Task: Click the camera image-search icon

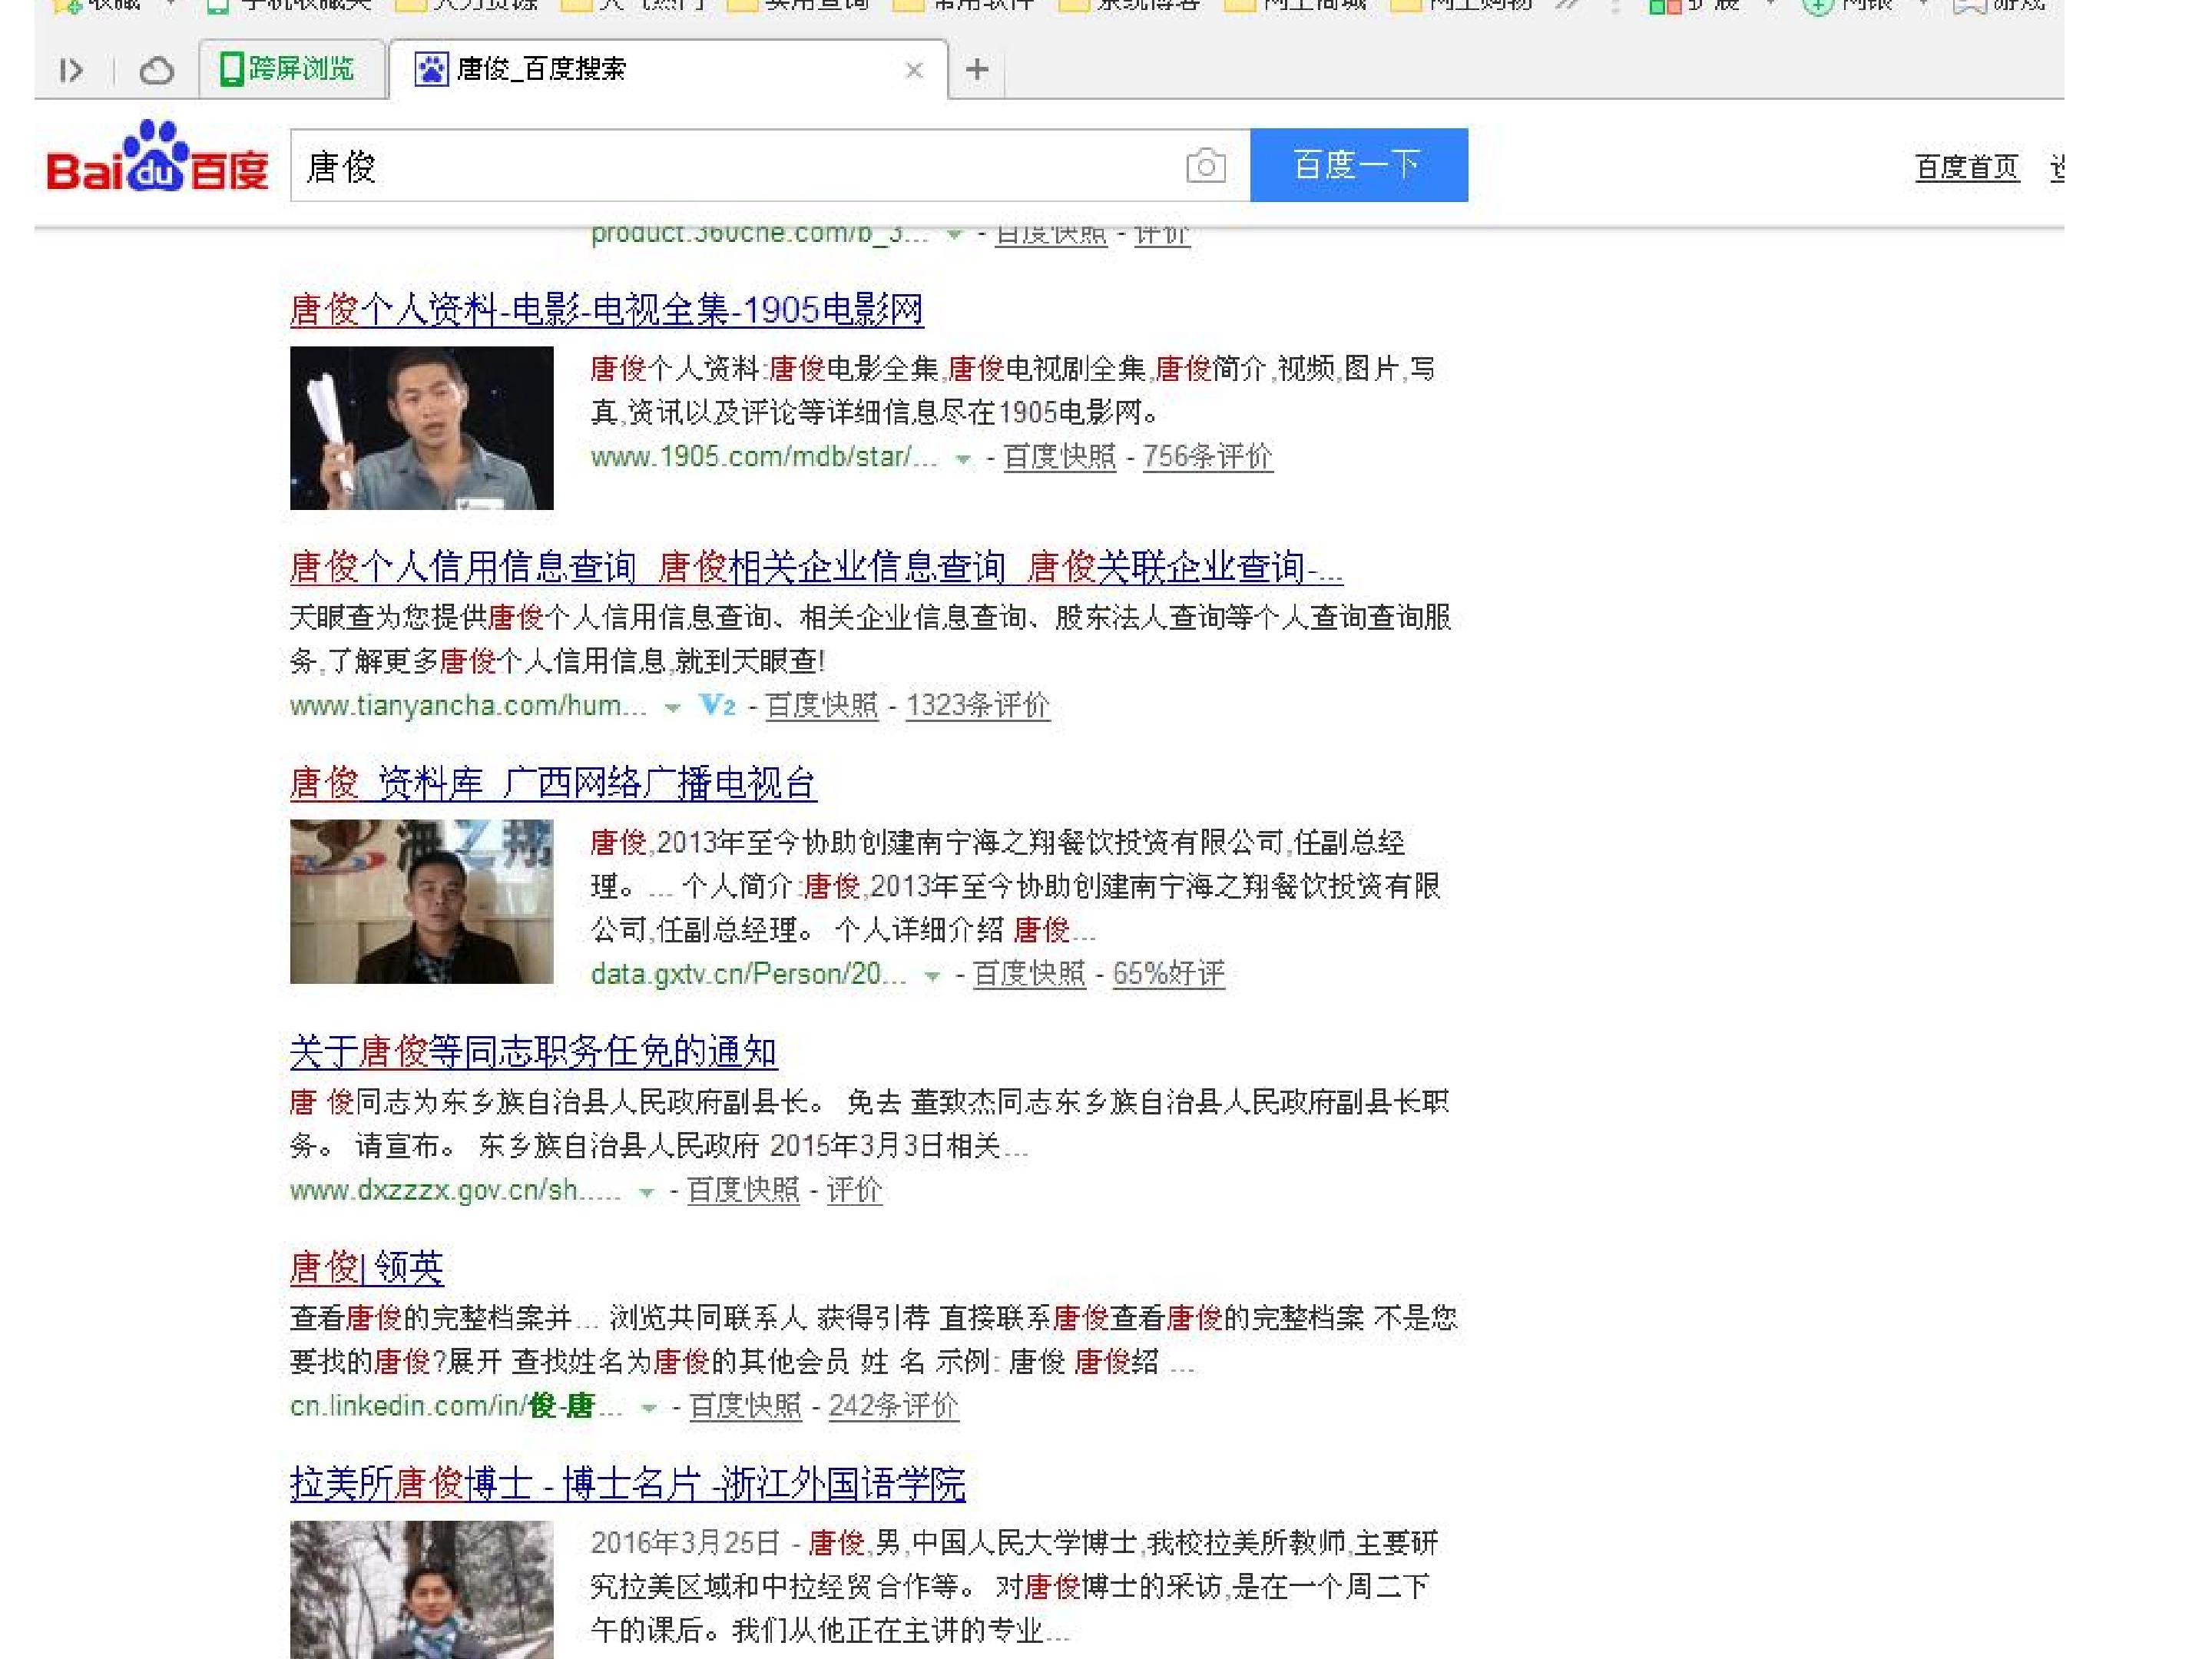Action: (x=1205, y=166)
